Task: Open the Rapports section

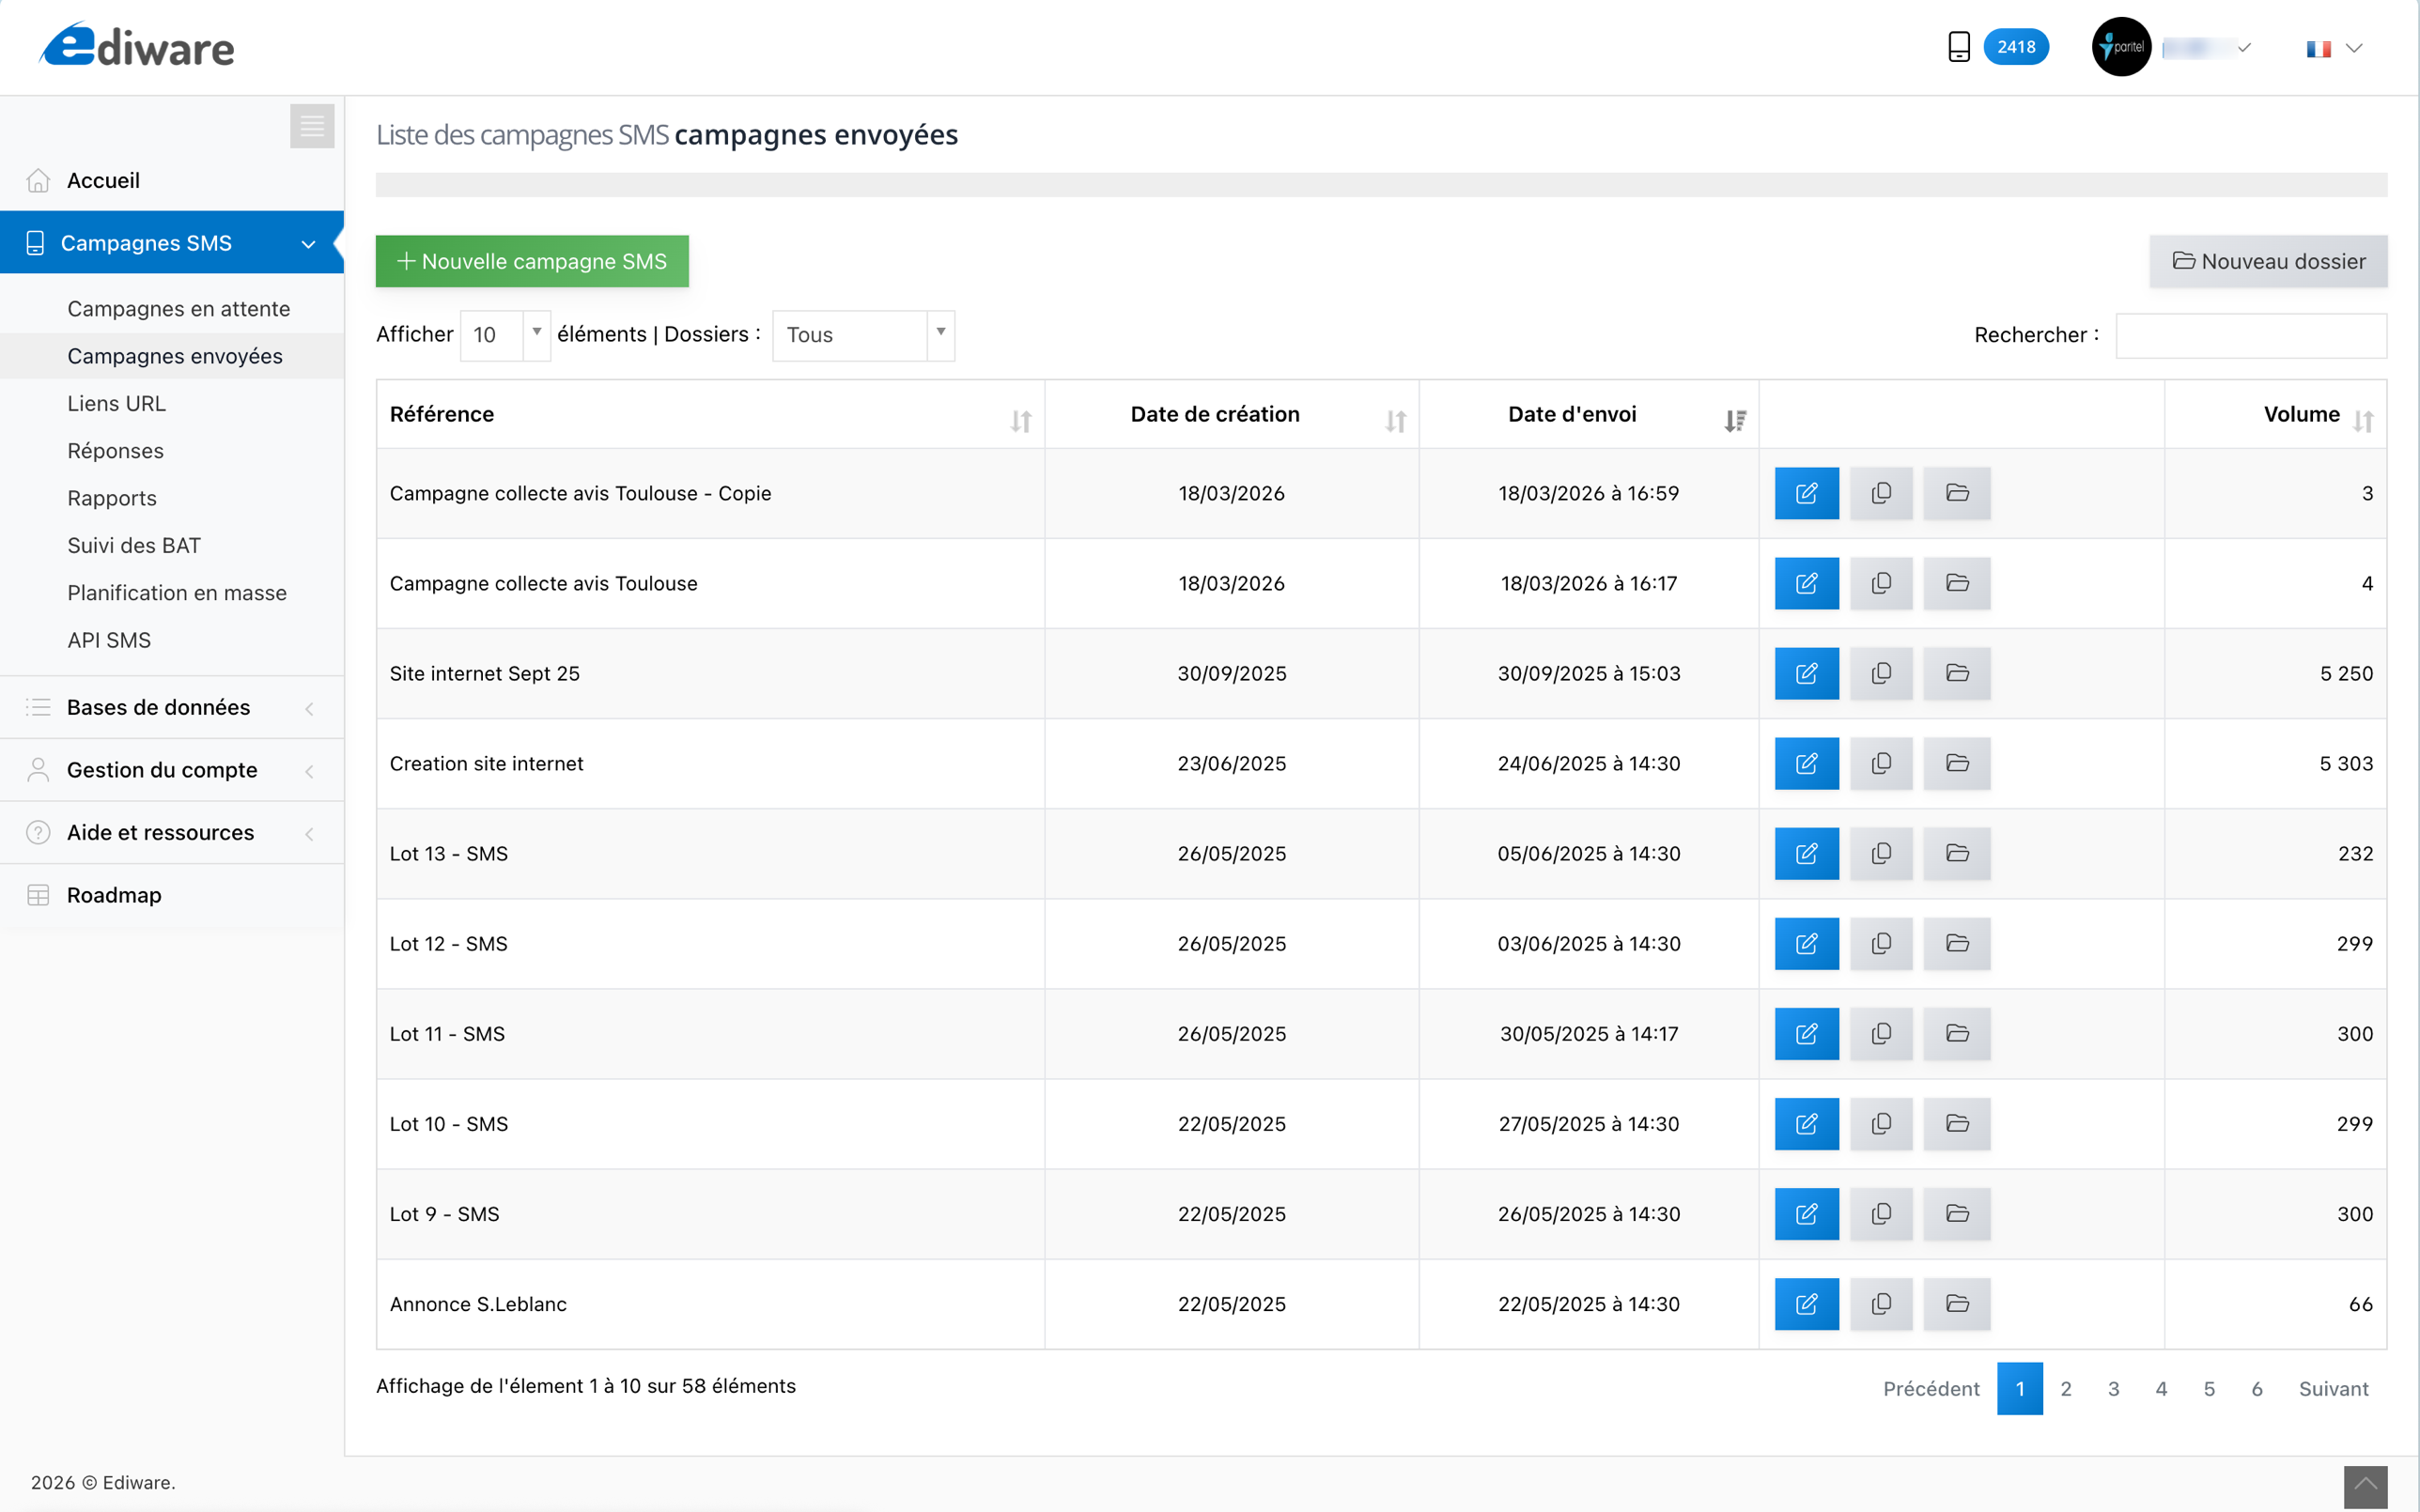Action: (x=112, y=497)
